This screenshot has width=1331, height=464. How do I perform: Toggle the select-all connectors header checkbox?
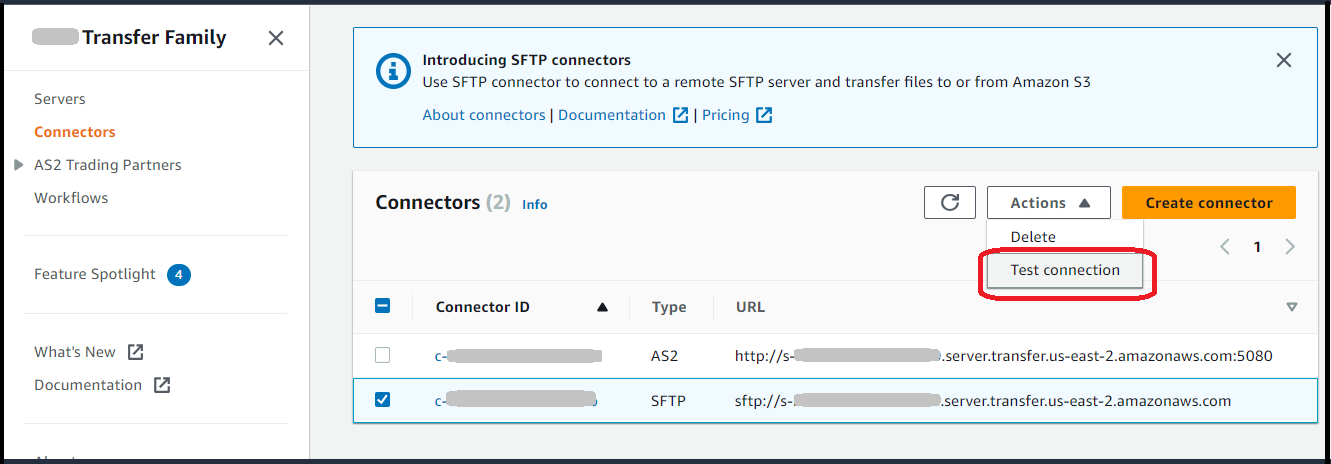click(382, 307)
